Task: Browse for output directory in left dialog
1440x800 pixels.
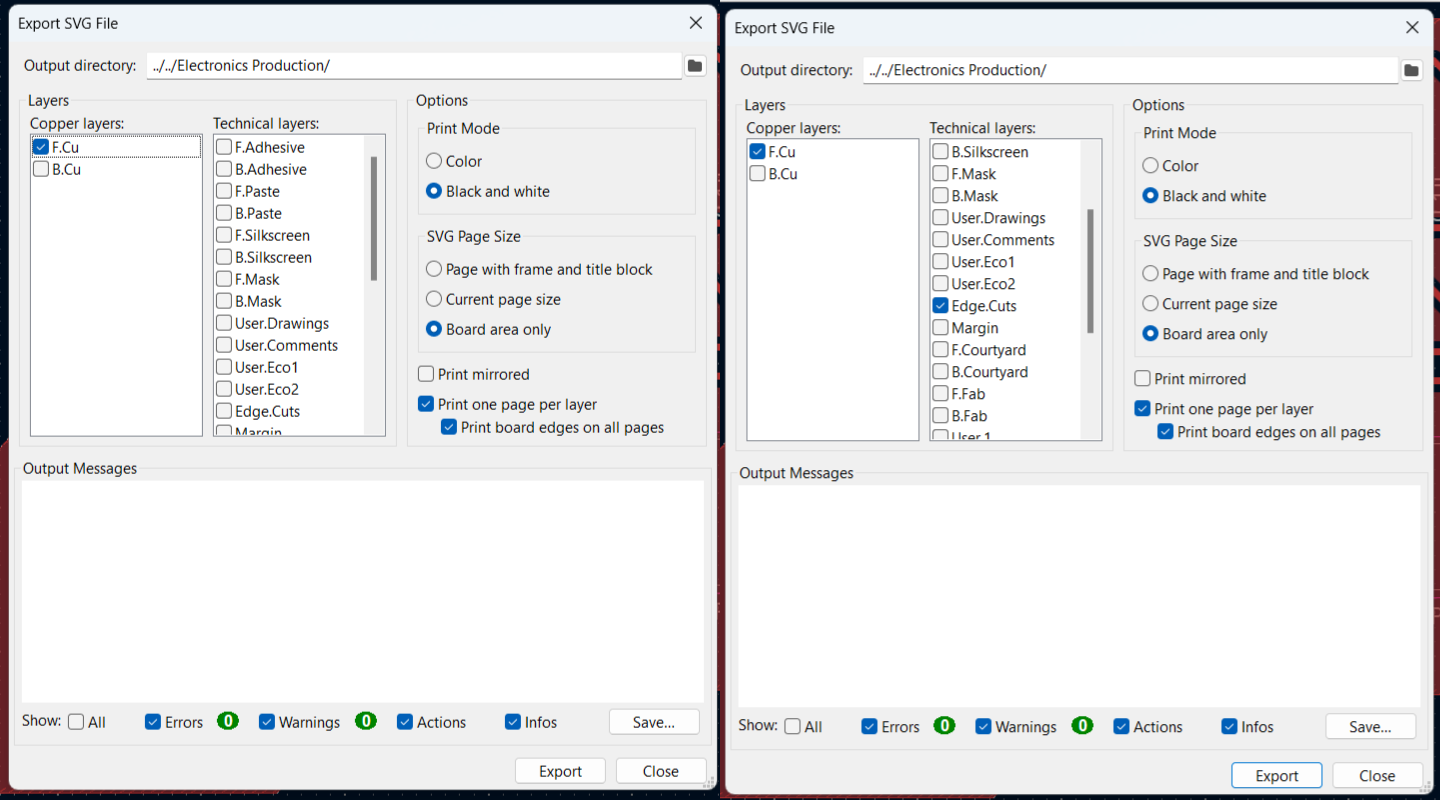Action: (695, 66)
